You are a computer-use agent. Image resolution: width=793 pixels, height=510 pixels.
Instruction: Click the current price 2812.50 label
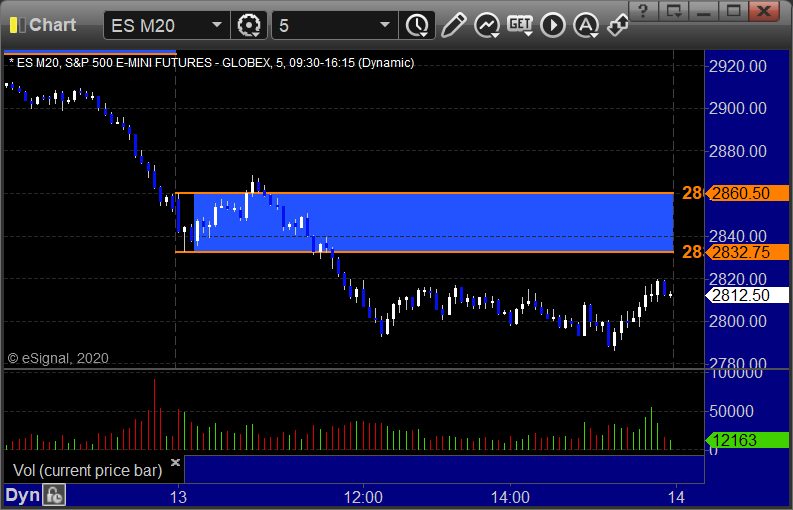[747, 295]
